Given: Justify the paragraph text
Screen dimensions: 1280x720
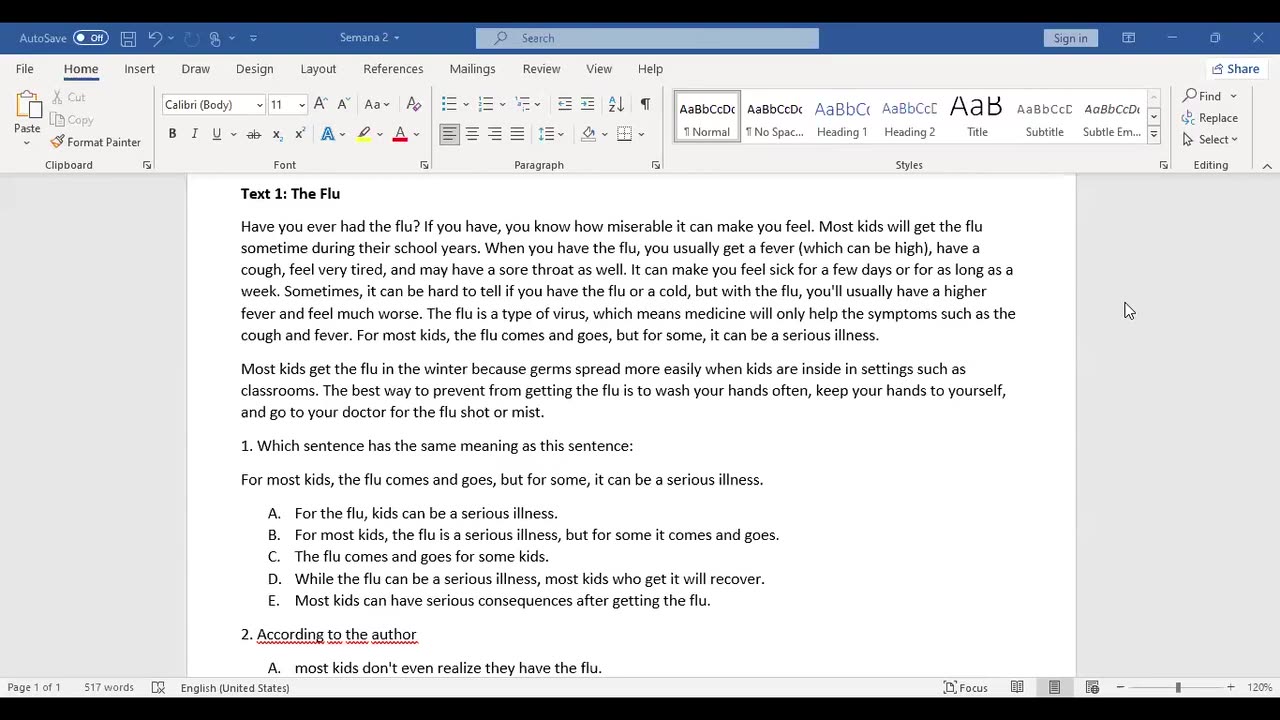Looking at the screenshot, I should pyautogui.click(x=517, y=134).
